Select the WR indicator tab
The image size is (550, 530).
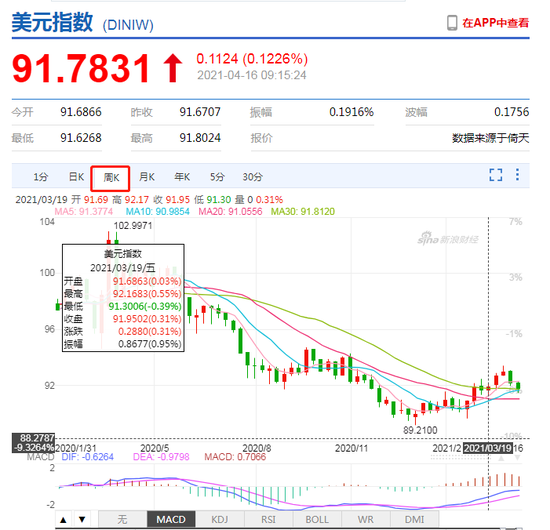tap(365, 519)
